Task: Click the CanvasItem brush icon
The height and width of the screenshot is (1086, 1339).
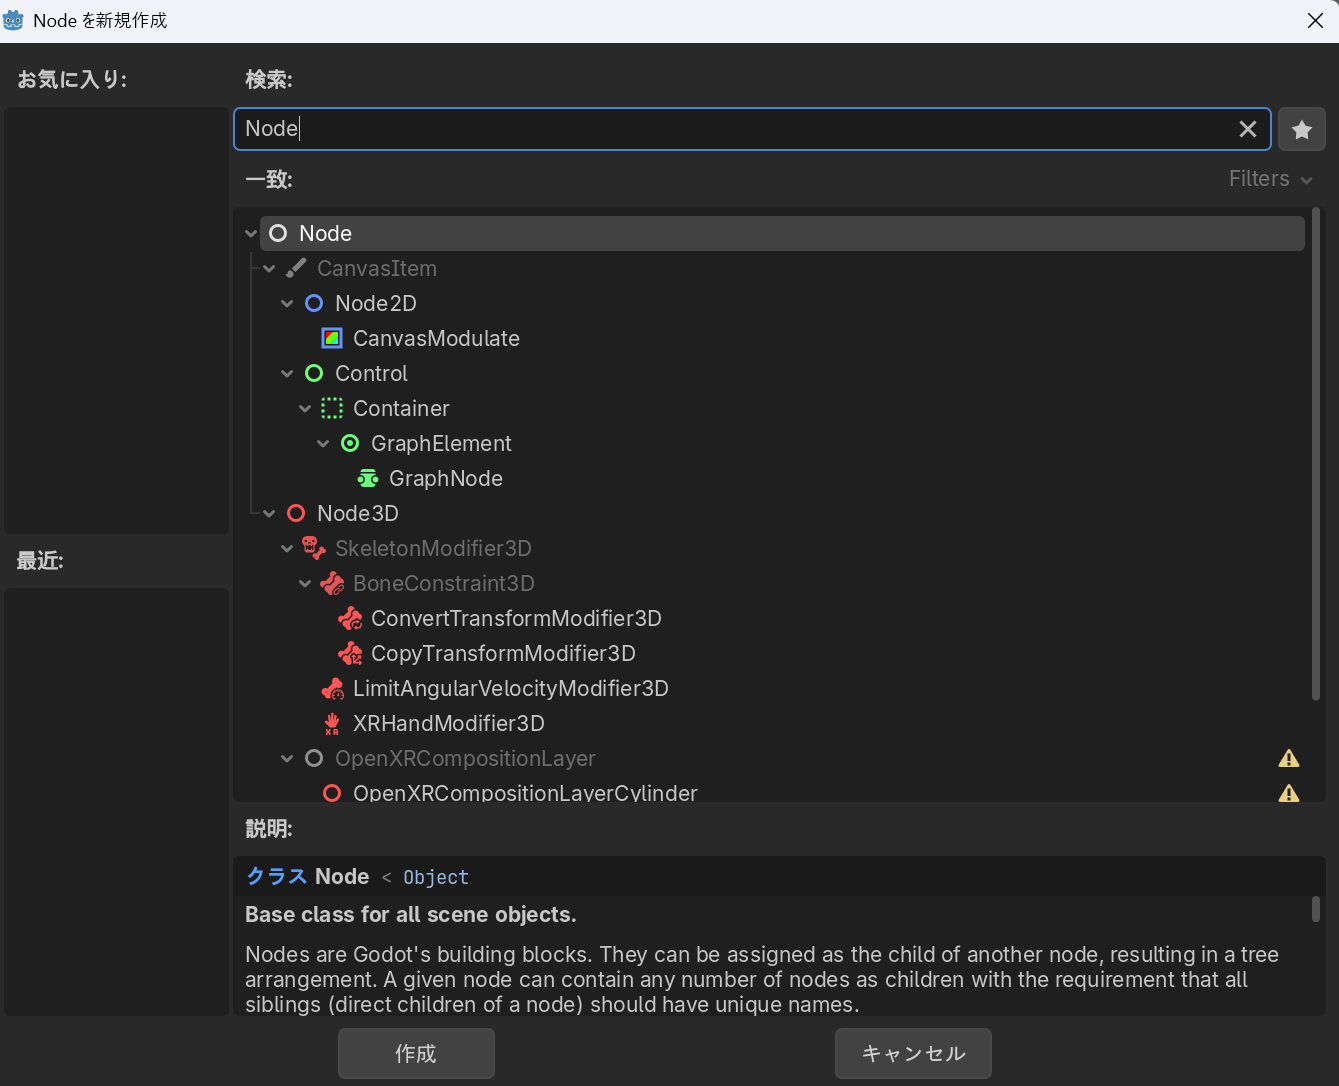Action: pos(296,268)
